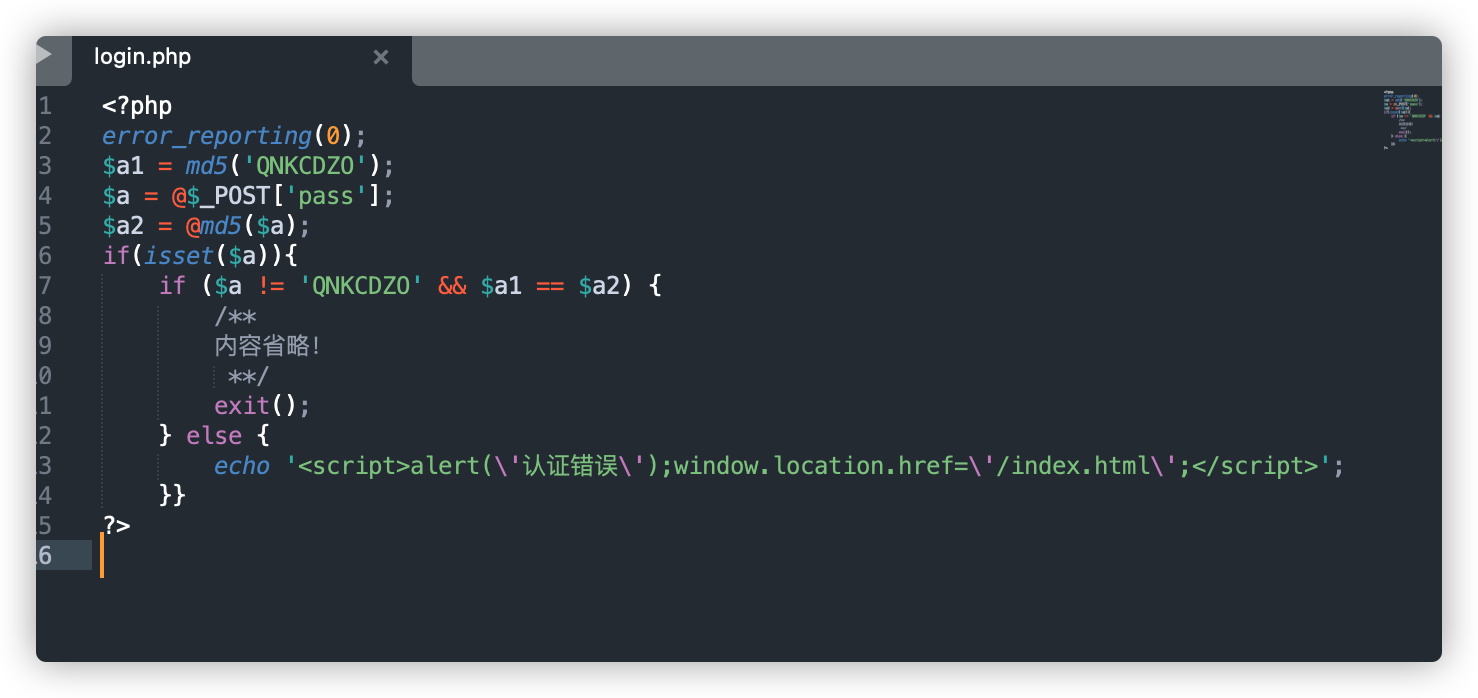Select the login.php tab

pyautogui.click(x=241, y=58)
